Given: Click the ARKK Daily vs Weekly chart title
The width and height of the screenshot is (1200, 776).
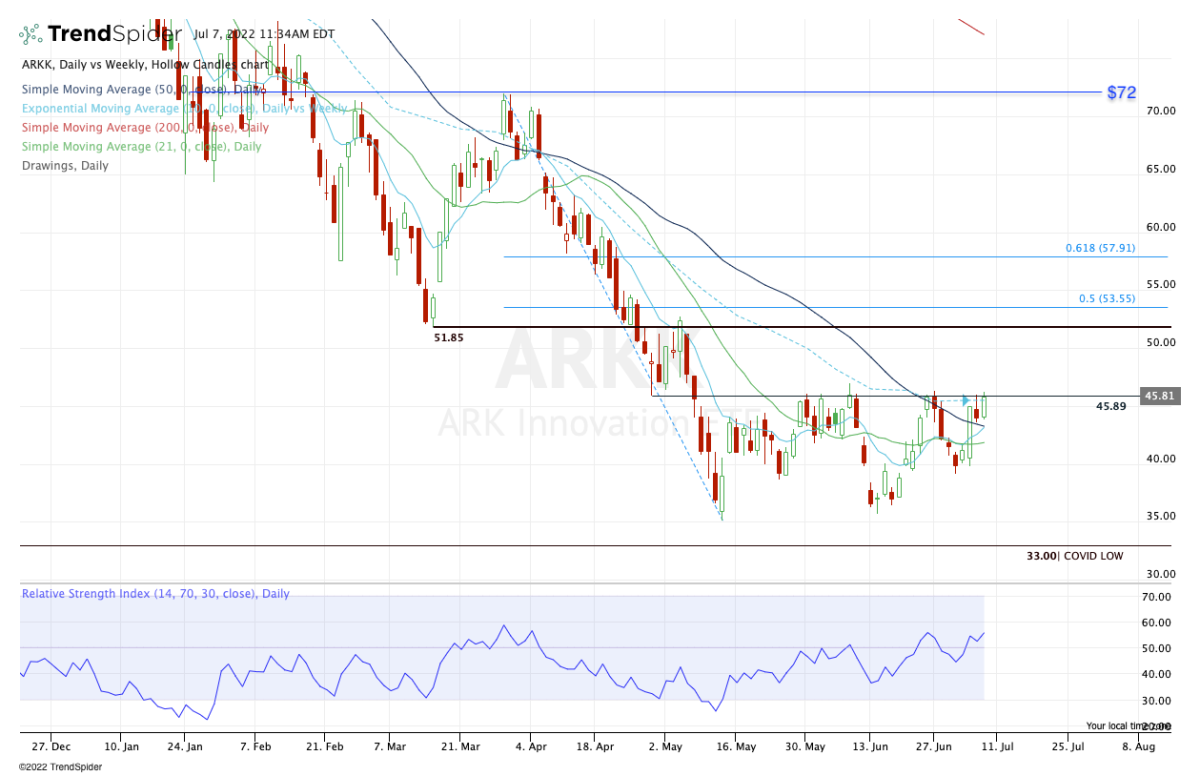Looking at the screenshot, I should point(145,64).
